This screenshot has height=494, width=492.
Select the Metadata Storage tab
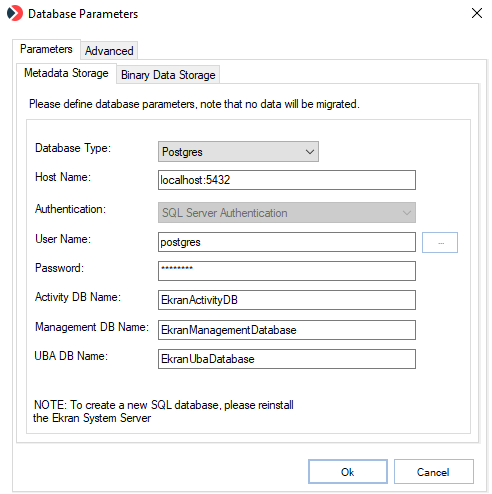[x=66, y=73]
